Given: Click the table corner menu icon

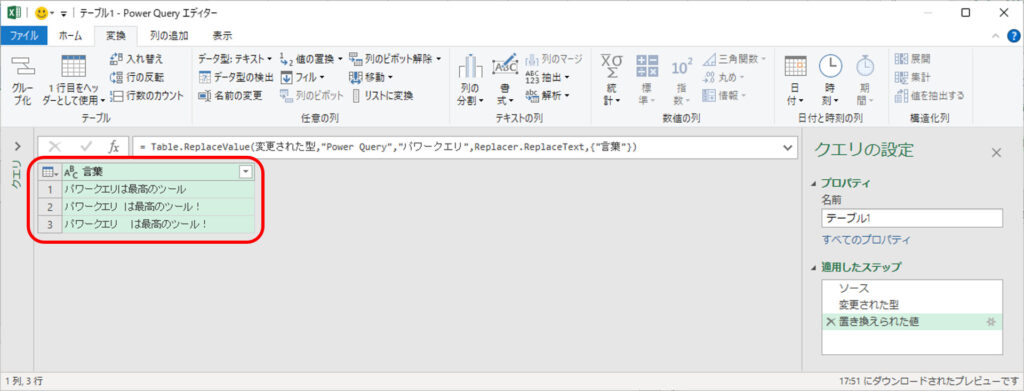Looking at the screenshot, I should 50,172.
